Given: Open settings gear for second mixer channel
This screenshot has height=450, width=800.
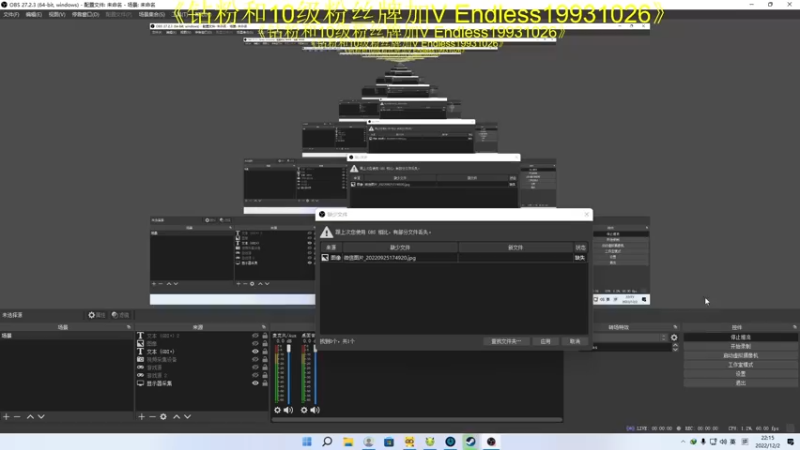Looking at the screenshot, I should click(304, 410).
